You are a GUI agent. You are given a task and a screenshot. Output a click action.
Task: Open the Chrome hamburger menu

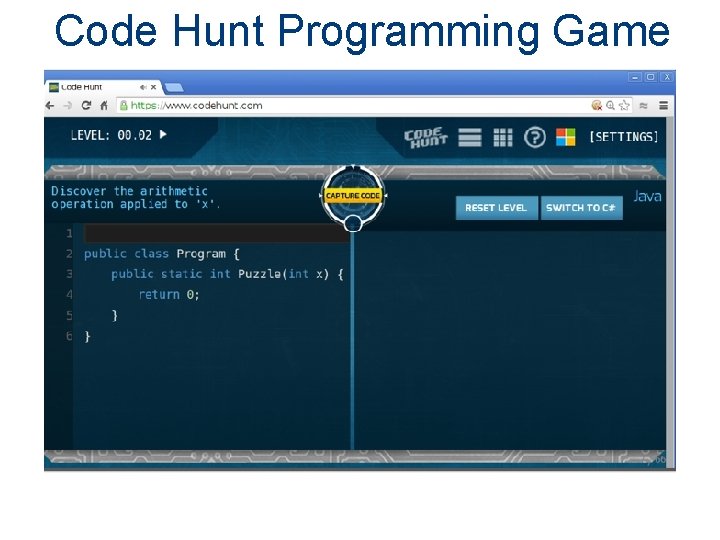(664, 106)
